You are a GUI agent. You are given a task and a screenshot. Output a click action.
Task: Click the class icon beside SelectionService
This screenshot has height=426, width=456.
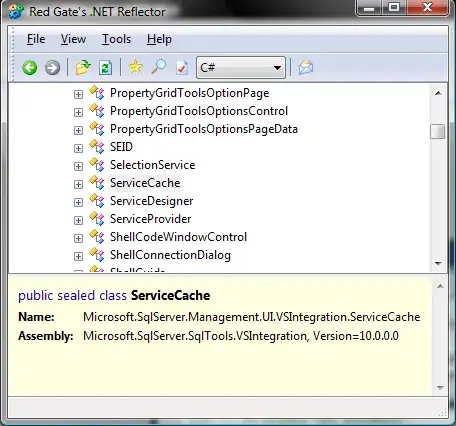click(x=97, y=165)
